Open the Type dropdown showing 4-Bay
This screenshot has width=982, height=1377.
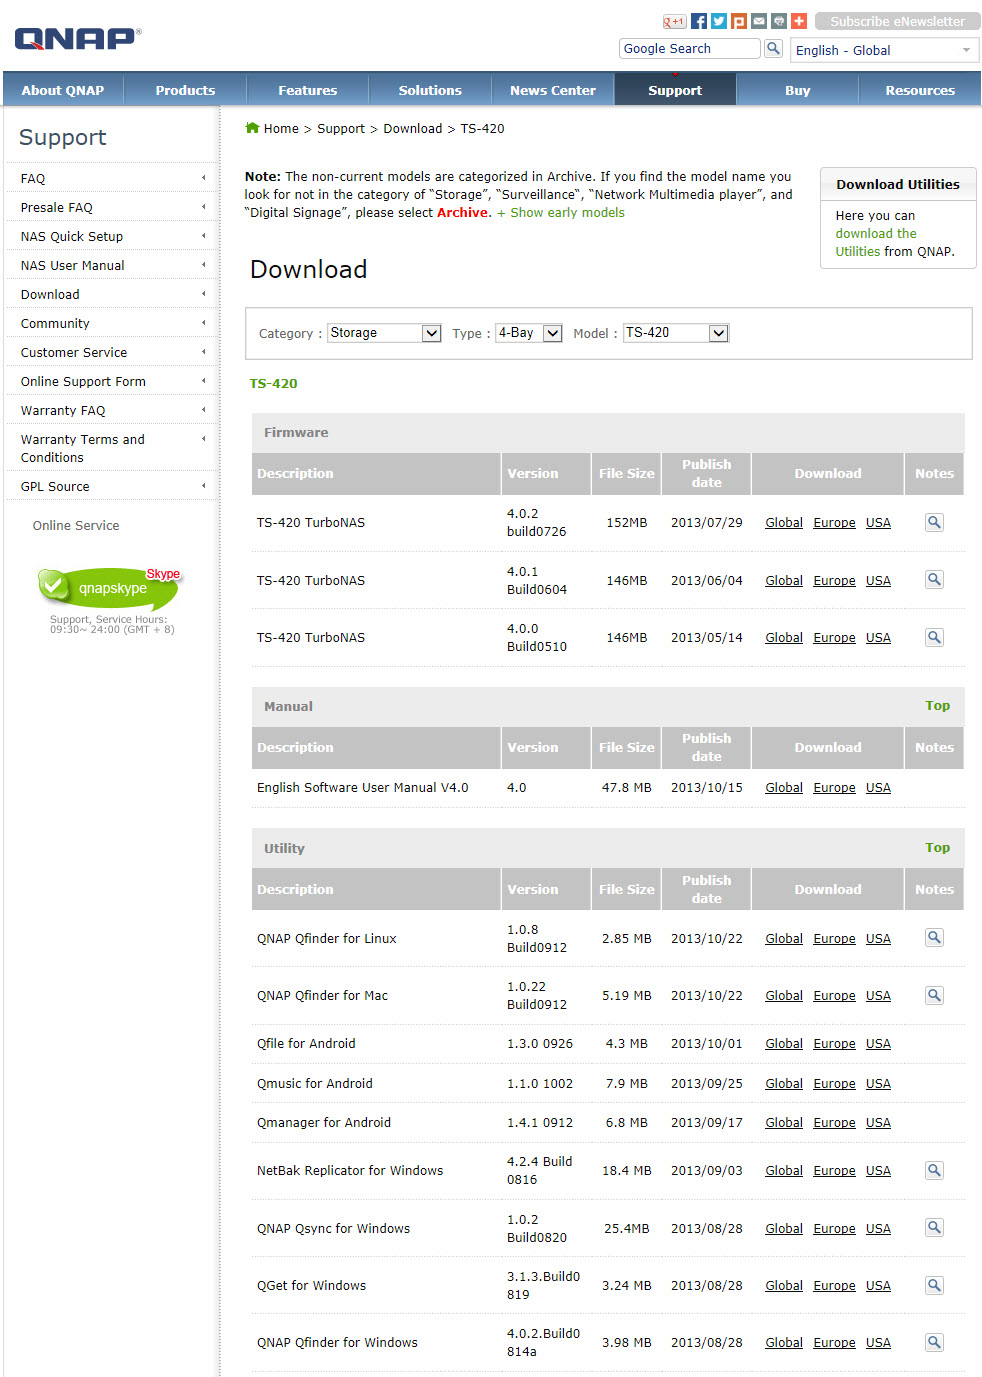pyautogui.click(x=529, y=333)
